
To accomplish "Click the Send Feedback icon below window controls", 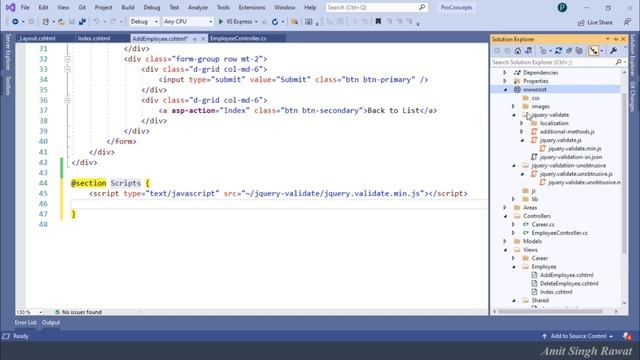I will click(627, 22).
